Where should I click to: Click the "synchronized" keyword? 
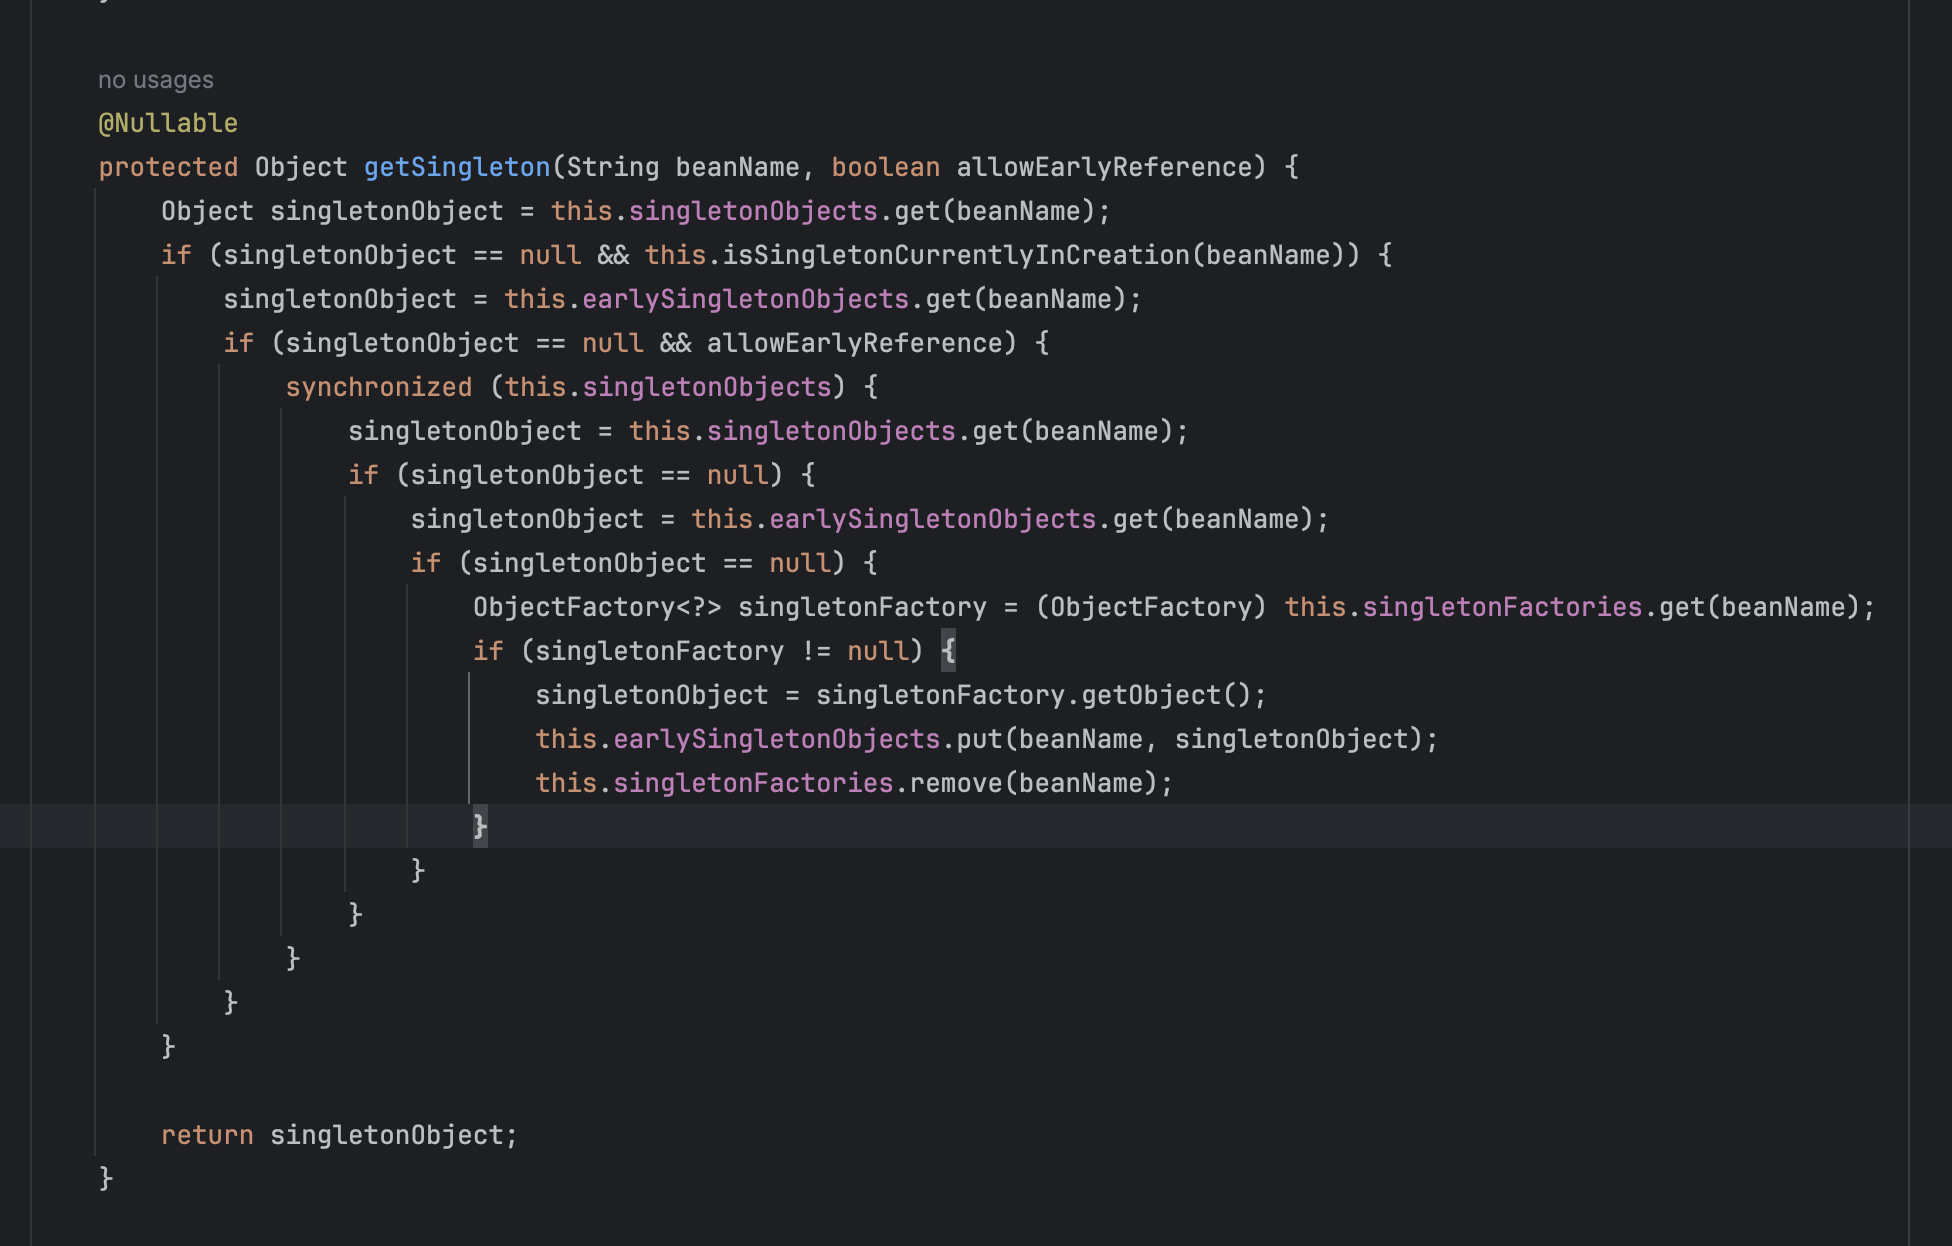pyautogui.click(x=379, y=387)
